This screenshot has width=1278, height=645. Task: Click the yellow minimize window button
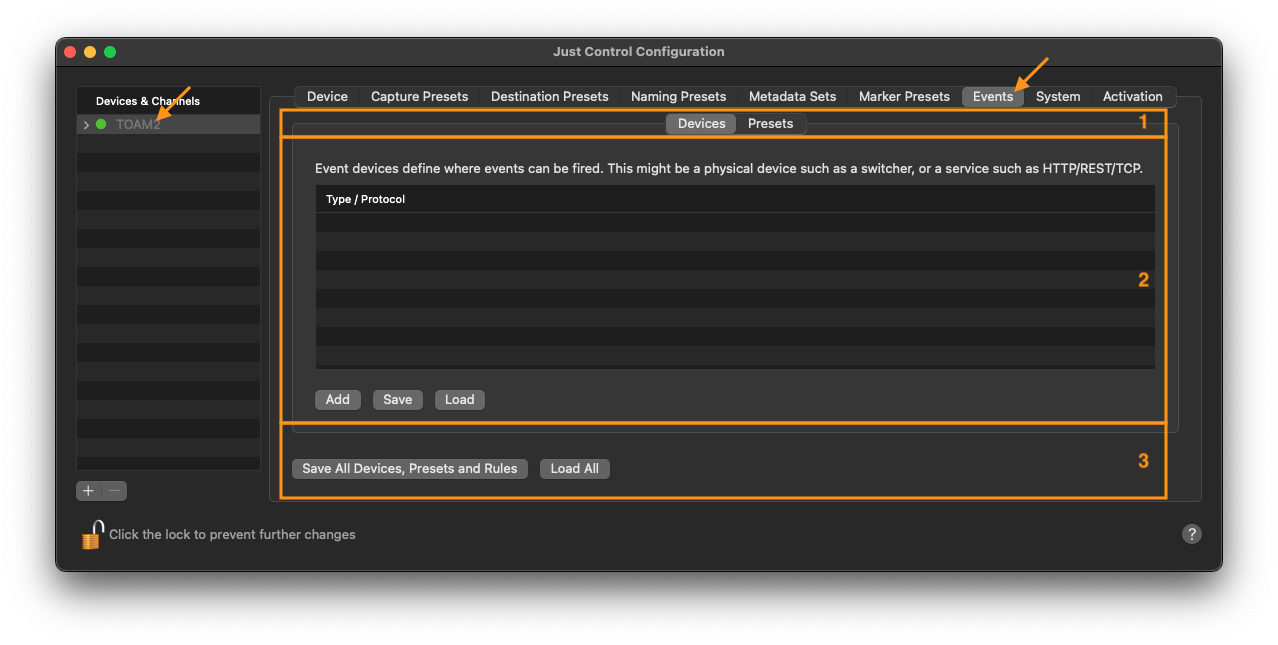tap(90, 52)
